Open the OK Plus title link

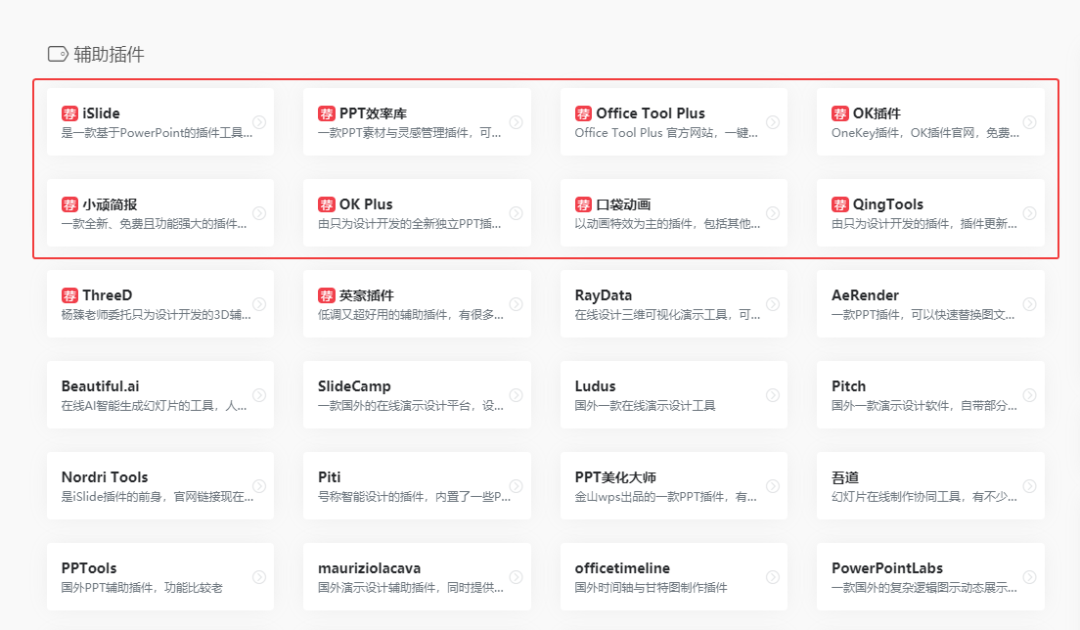coord(366,204)
